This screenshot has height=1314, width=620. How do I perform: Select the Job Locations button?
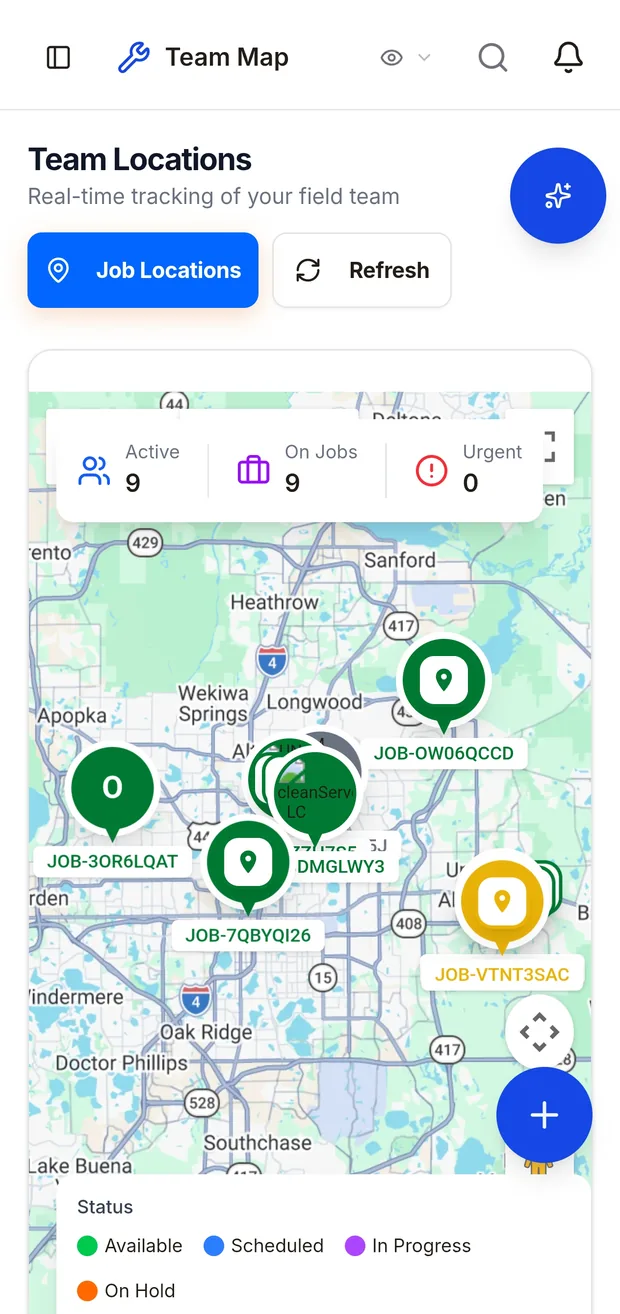click(x=143, y=270)
